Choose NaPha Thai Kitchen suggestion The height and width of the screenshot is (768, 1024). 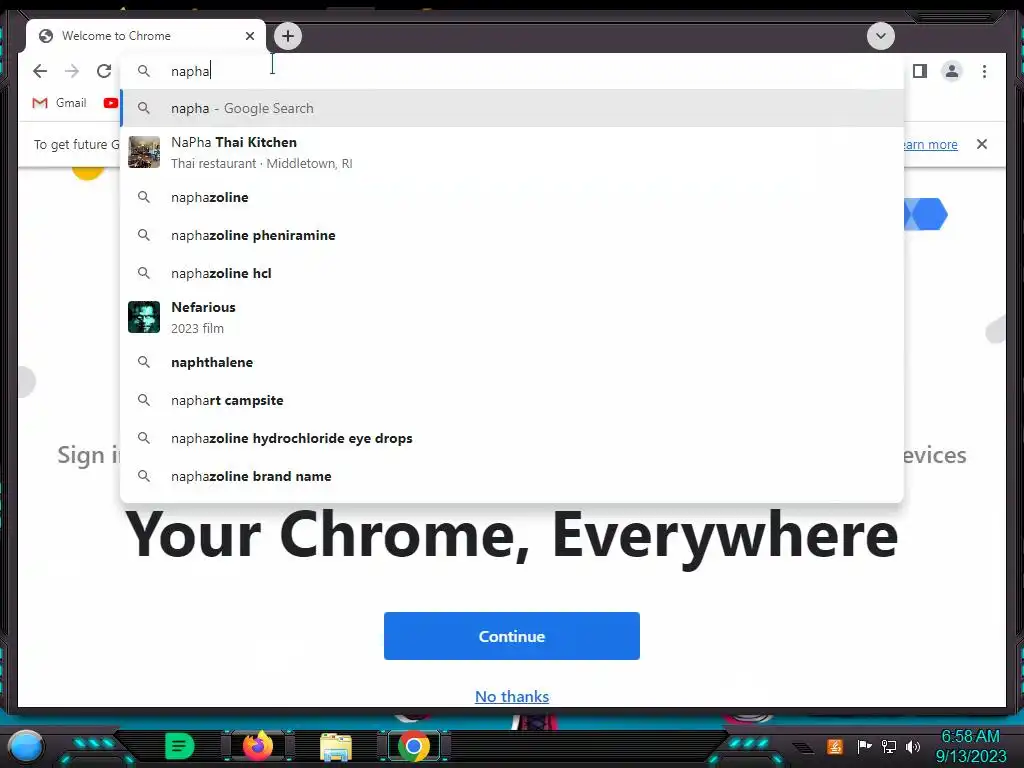point(512,152)
